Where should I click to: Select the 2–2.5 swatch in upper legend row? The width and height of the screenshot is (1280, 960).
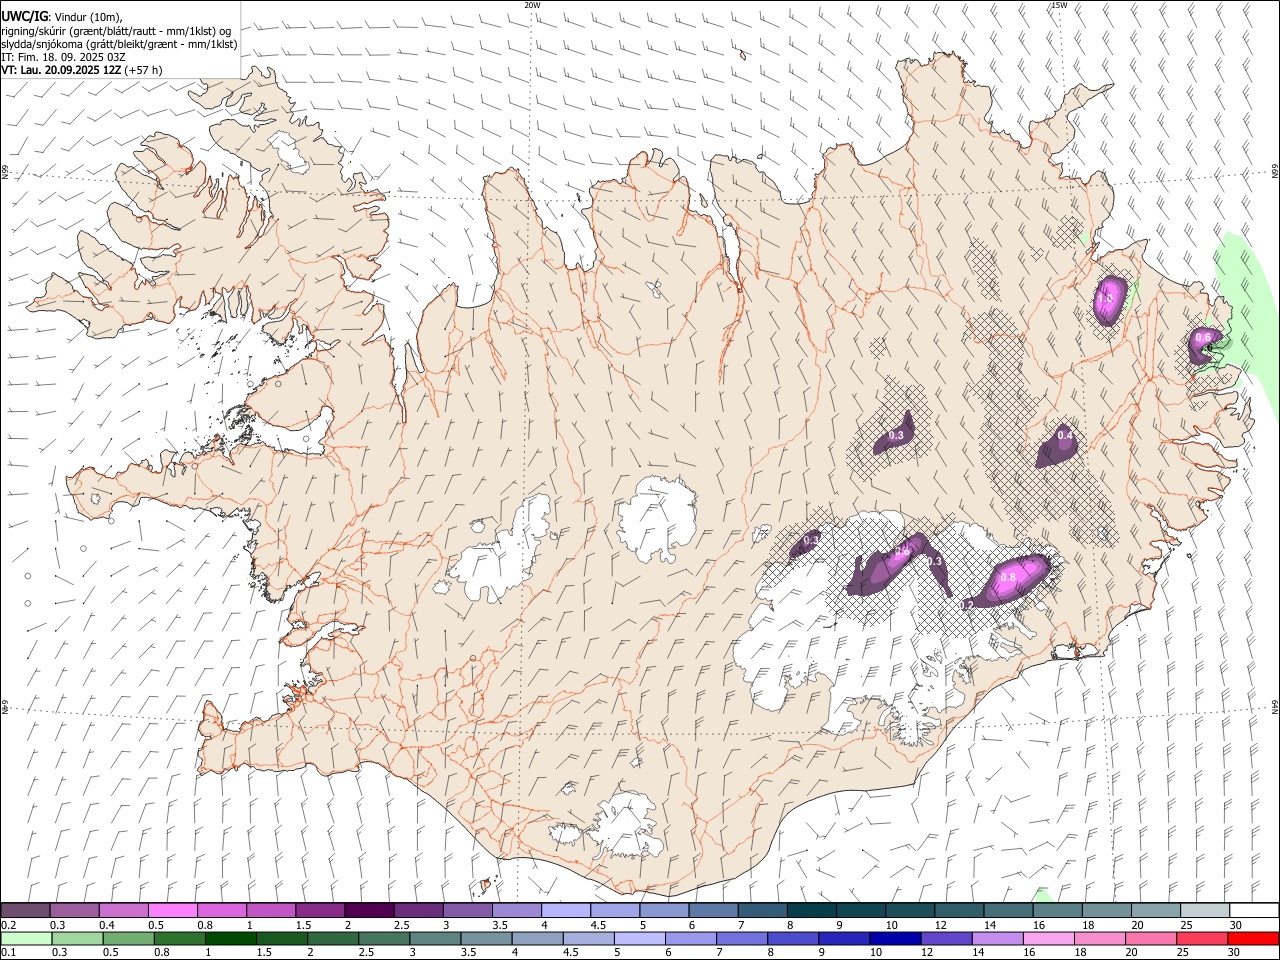[369, 911]
